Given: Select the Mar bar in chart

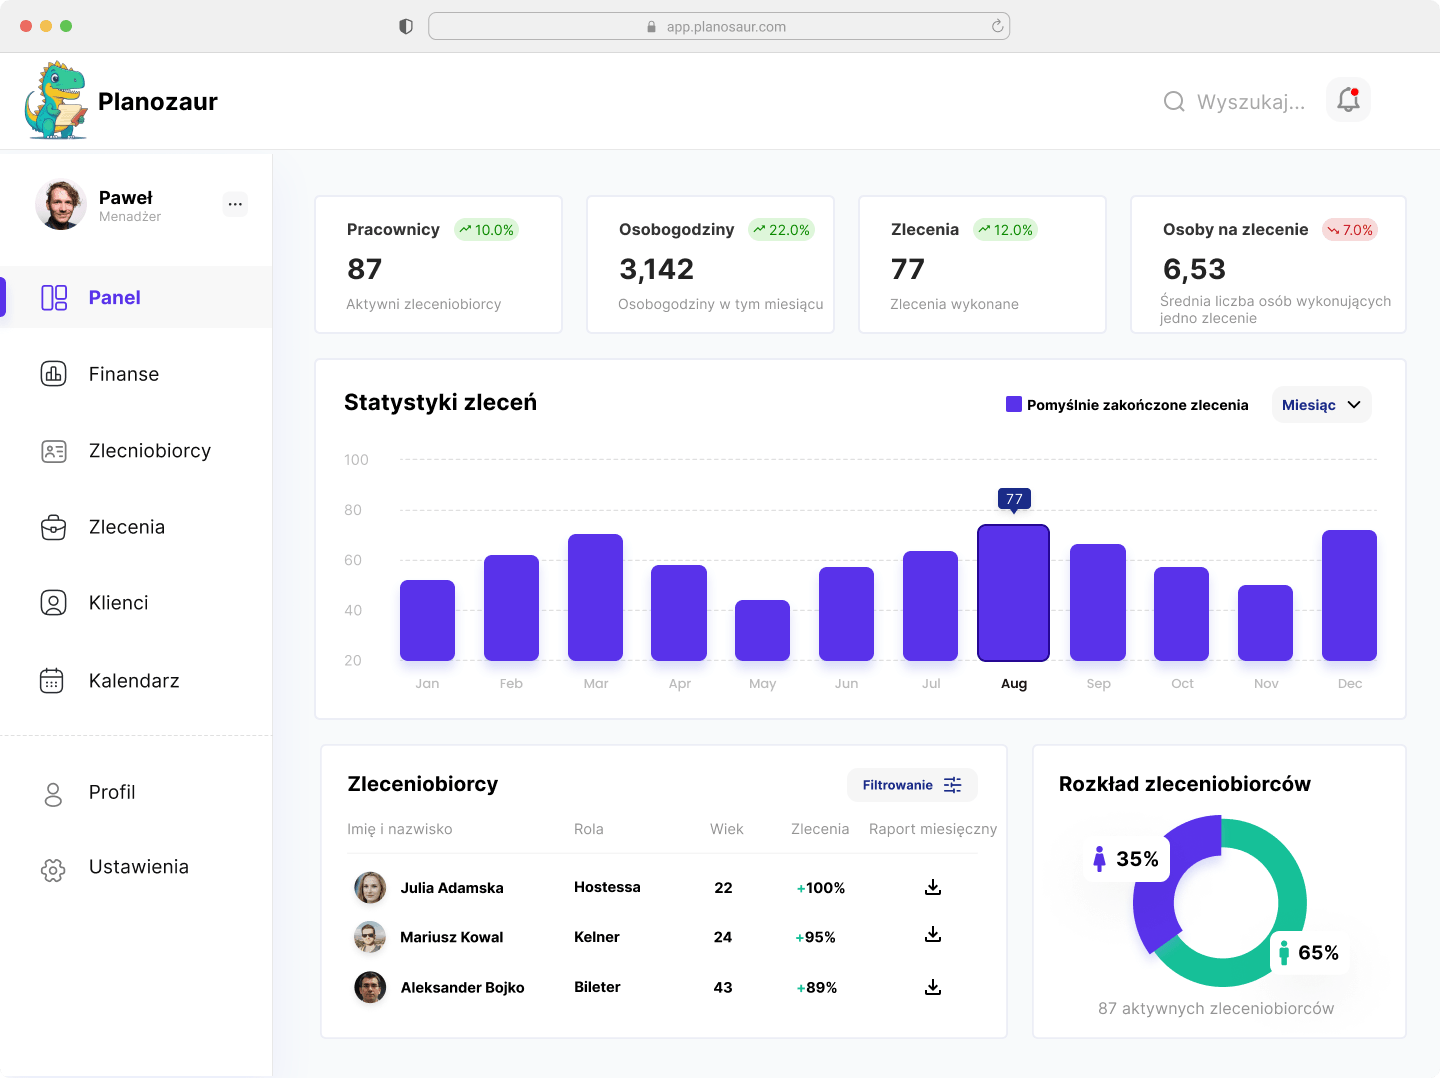Looking at the screenshot, I should [x=595, y=597].
